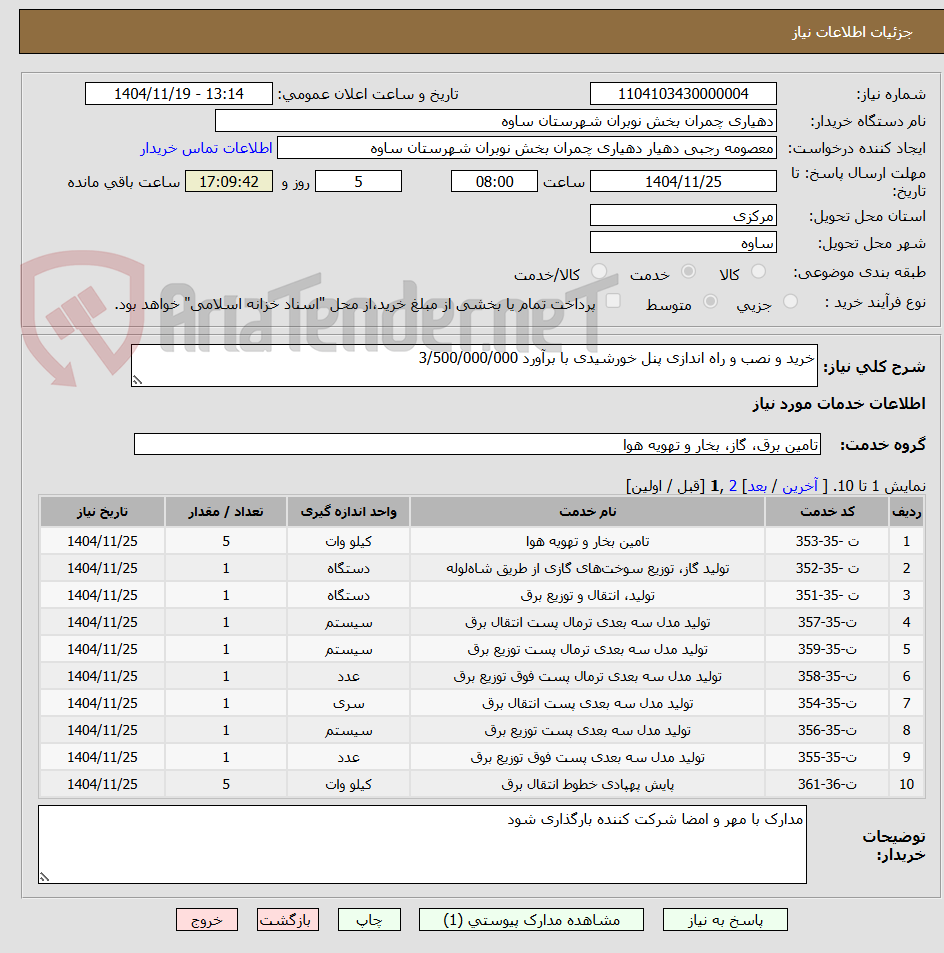944x953 pixels.
Task: Click the service code ت-35-359 cell
Action: [x=827, y=649]
